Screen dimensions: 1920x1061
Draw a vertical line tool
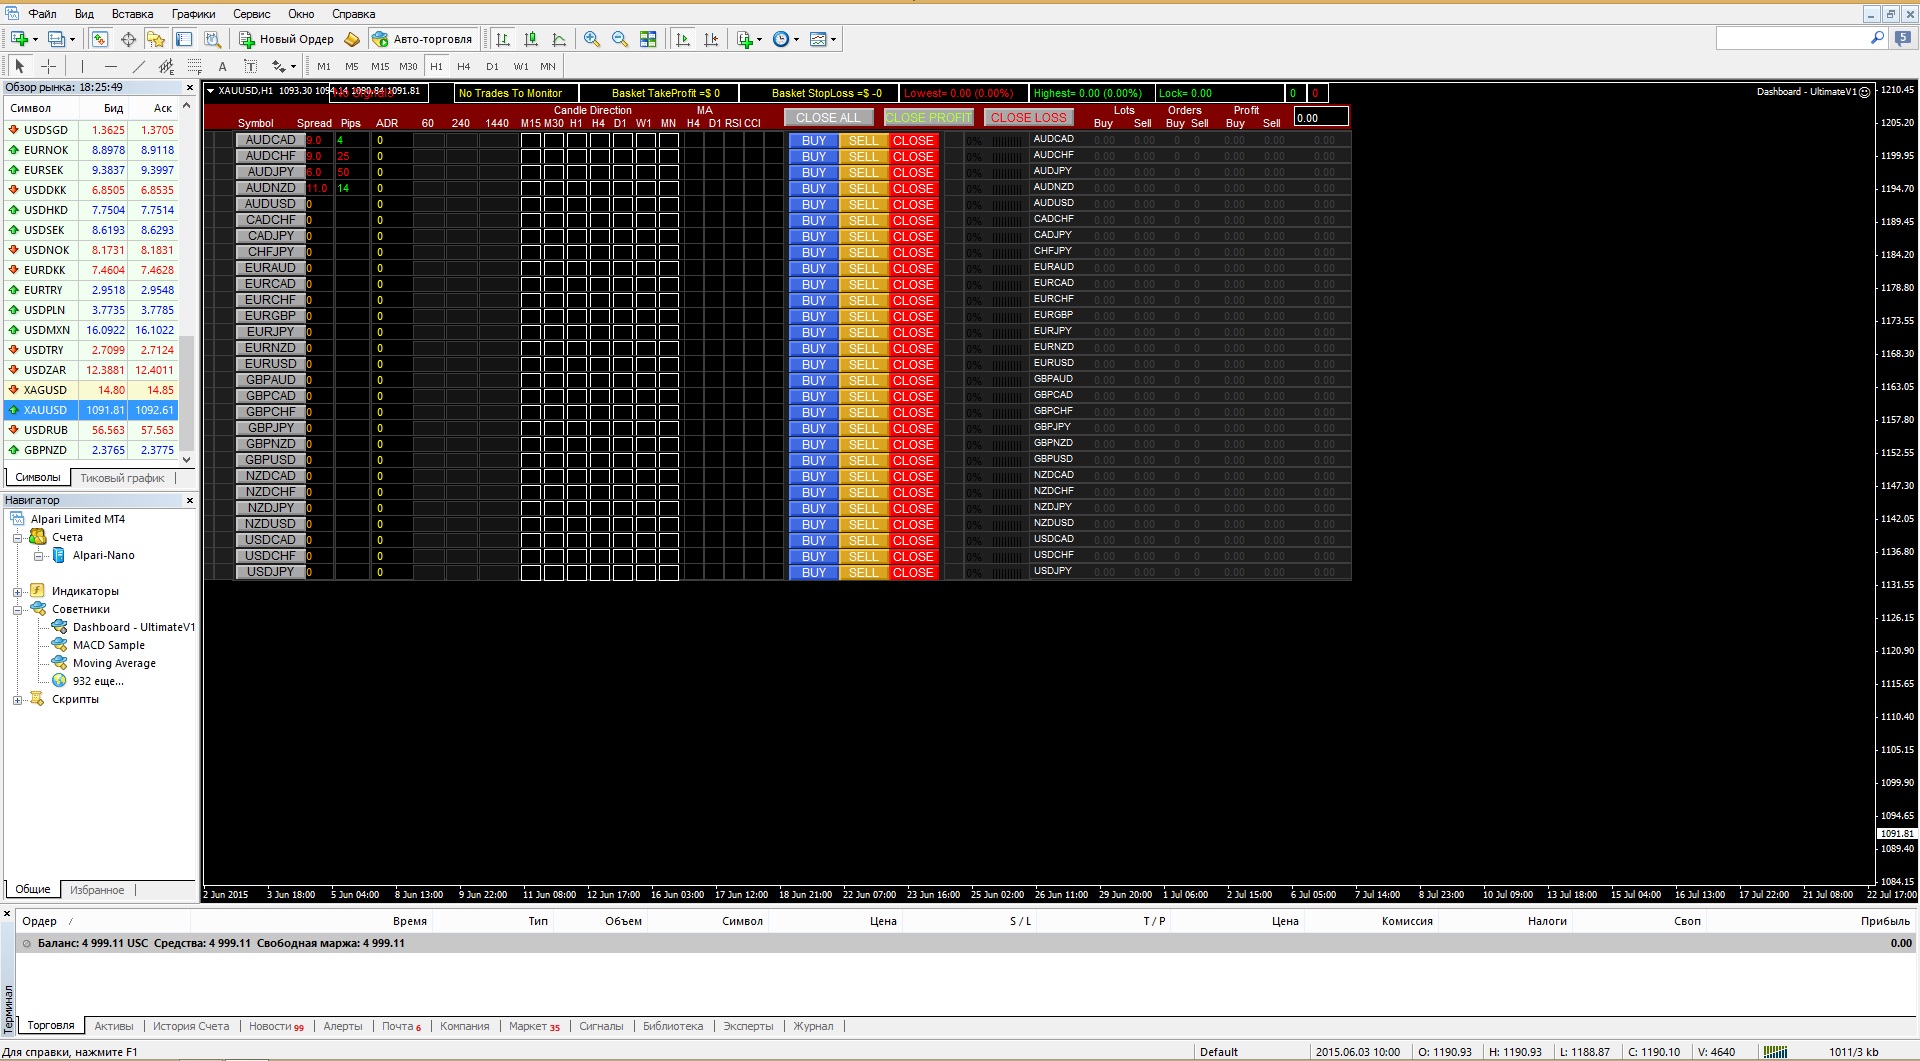tap(81, 66)
